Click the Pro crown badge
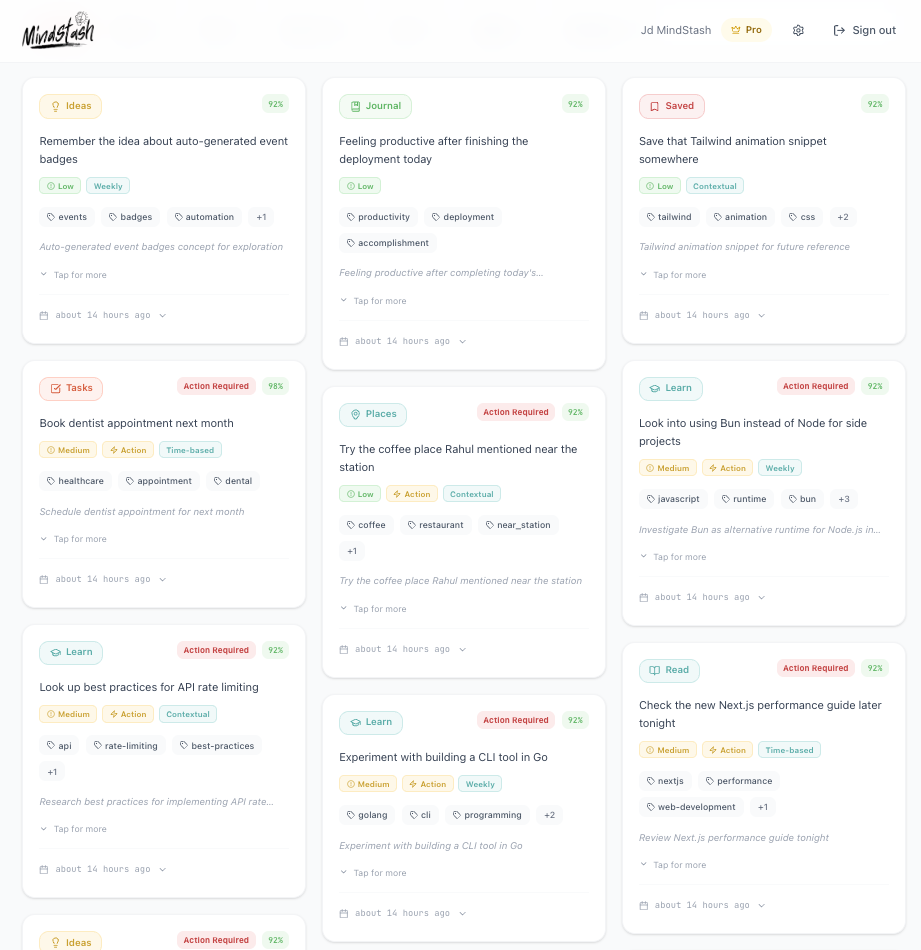This screenshot has width=921, height=950. pos(746,30)
